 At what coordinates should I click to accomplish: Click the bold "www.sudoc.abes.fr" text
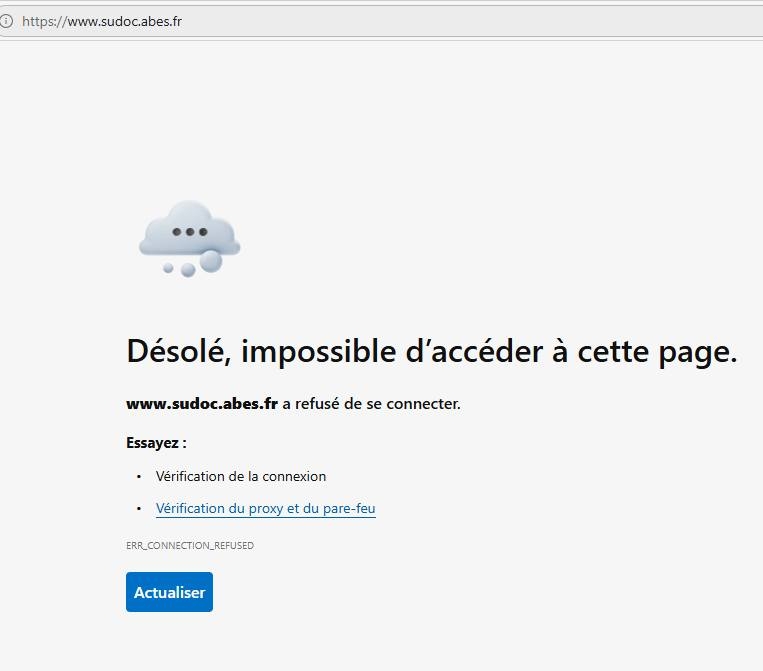(201, 404)
